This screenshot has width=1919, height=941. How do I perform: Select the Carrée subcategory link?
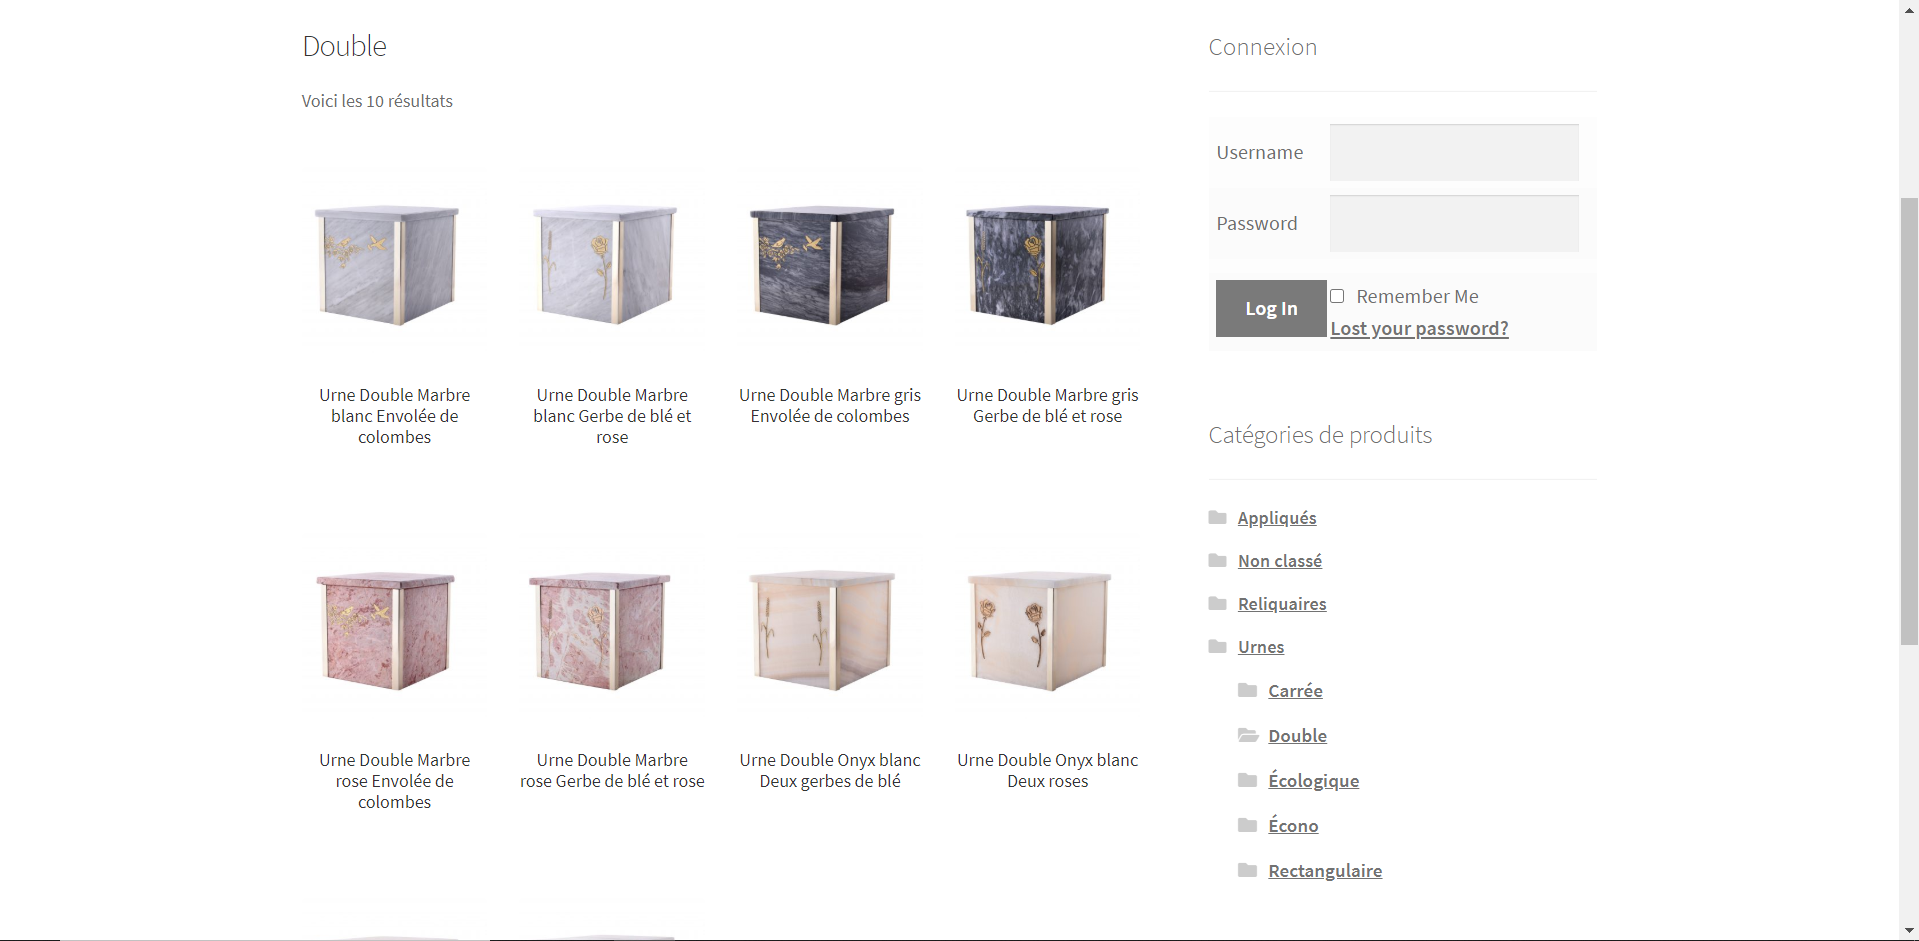click(1295, 691)
